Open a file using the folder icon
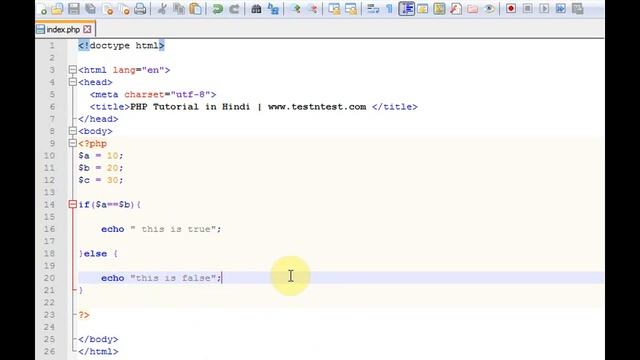 pos(58,9)
